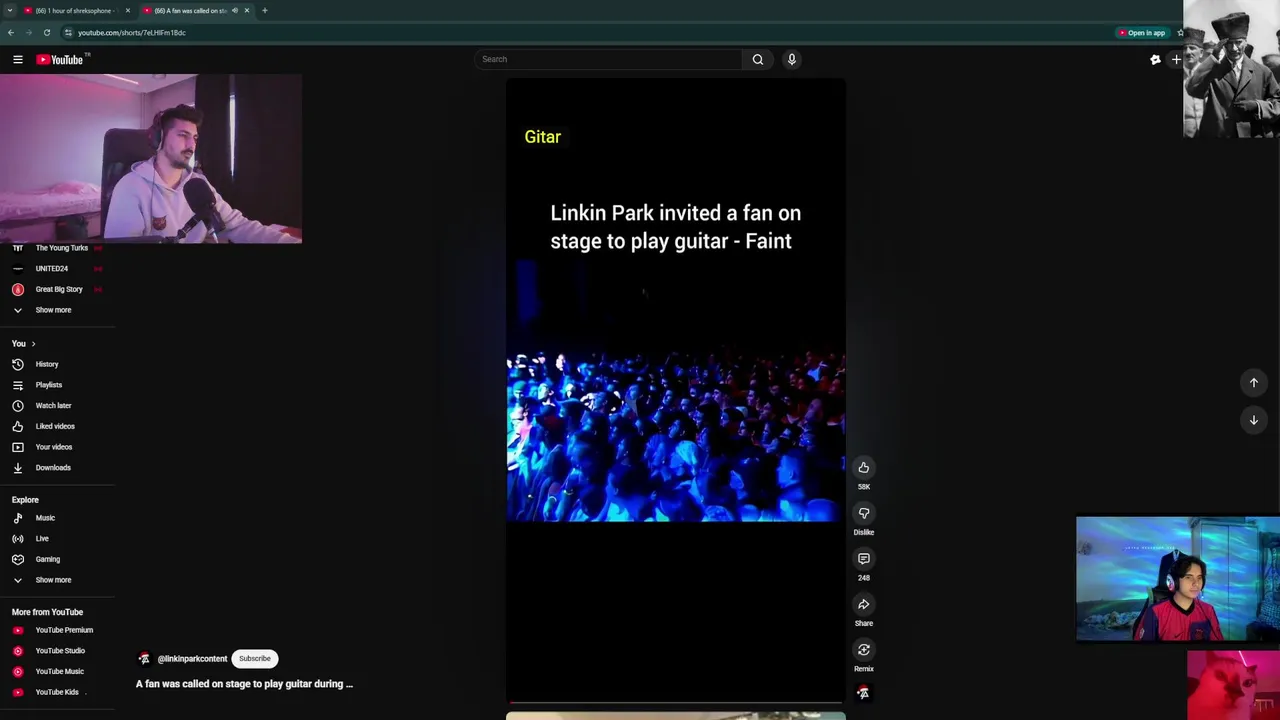The width and height of the screenshot is (1280, 720).
Task: Expand the You section chevron
Action: tap(33, 344)
